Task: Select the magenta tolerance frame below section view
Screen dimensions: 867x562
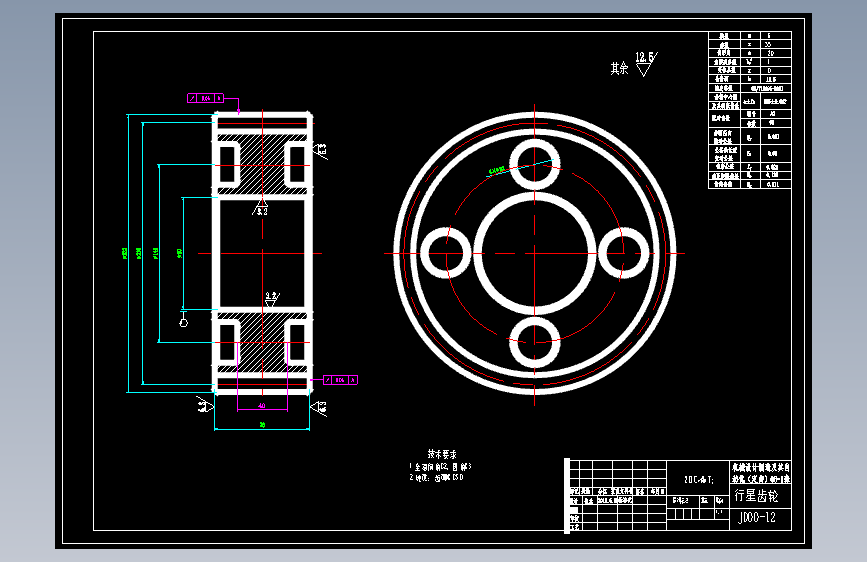Action: coord(340,380)
